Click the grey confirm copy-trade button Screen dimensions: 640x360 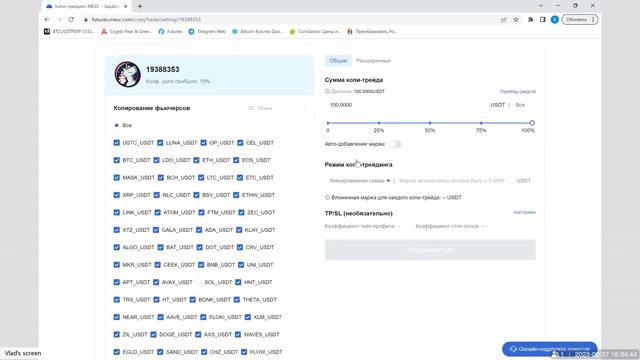pyautogui.click(x=430, y=250)
